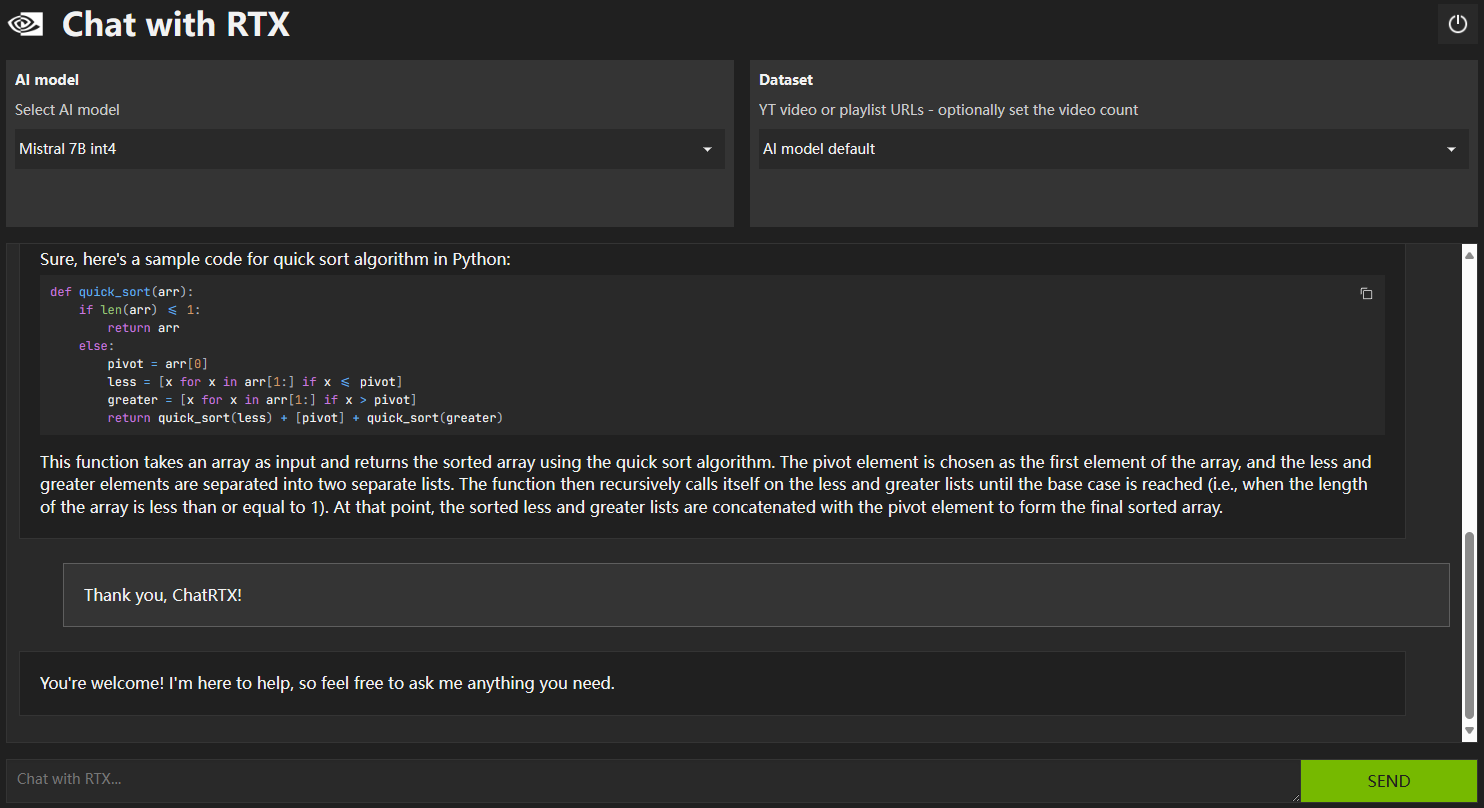Click the chat scrollbar down arrow
Screen dimensions: 1484x808
pyautogui.click(x=1469, y=731)
